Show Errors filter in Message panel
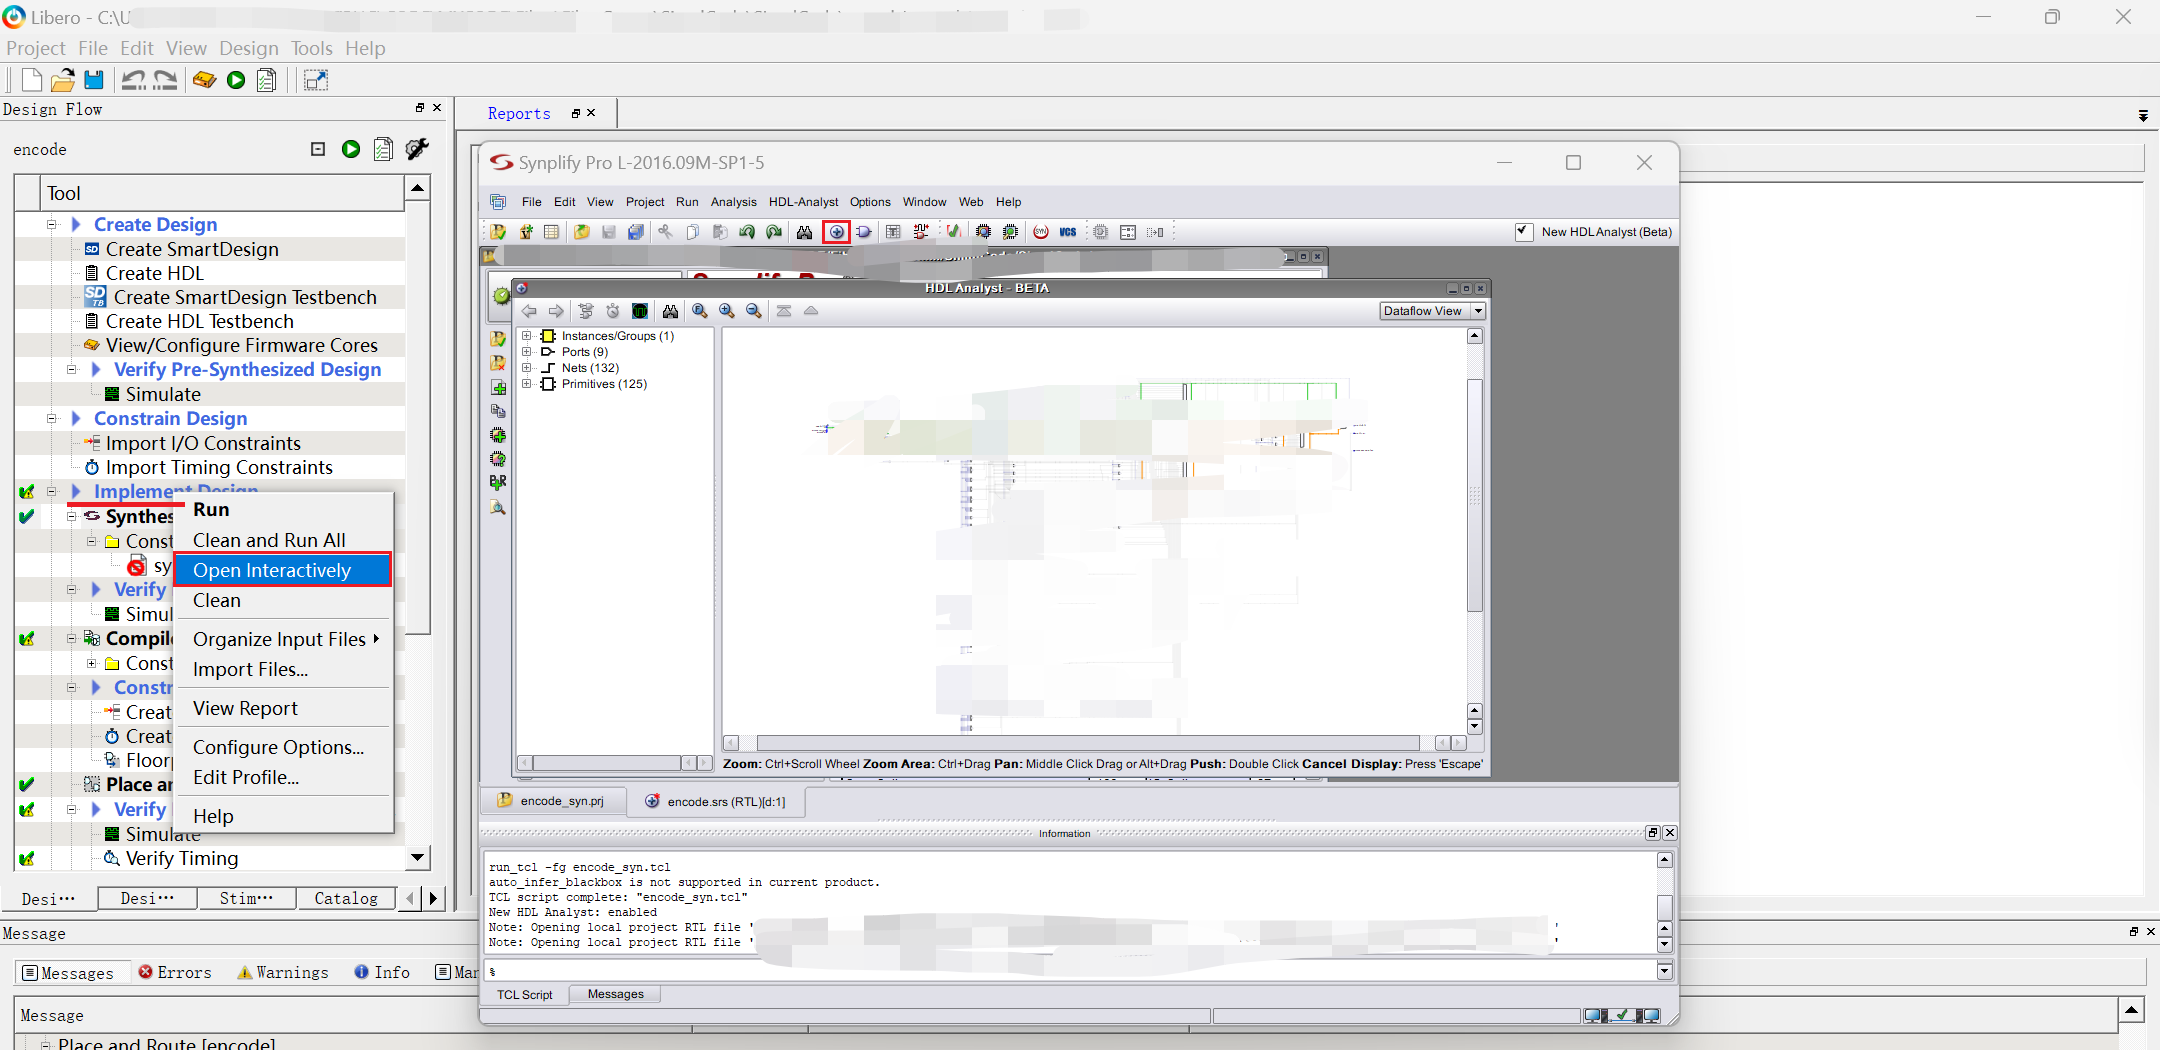This screenshot has height=1050, width=2160. coord(175,972)
